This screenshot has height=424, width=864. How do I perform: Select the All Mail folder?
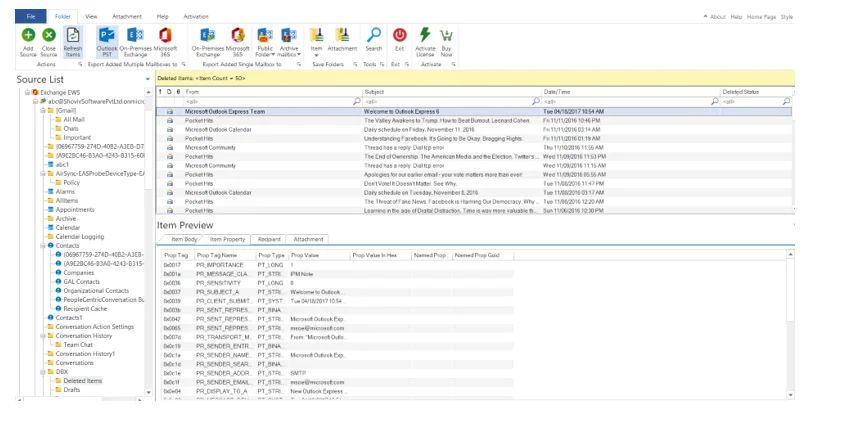pos(74,119)
